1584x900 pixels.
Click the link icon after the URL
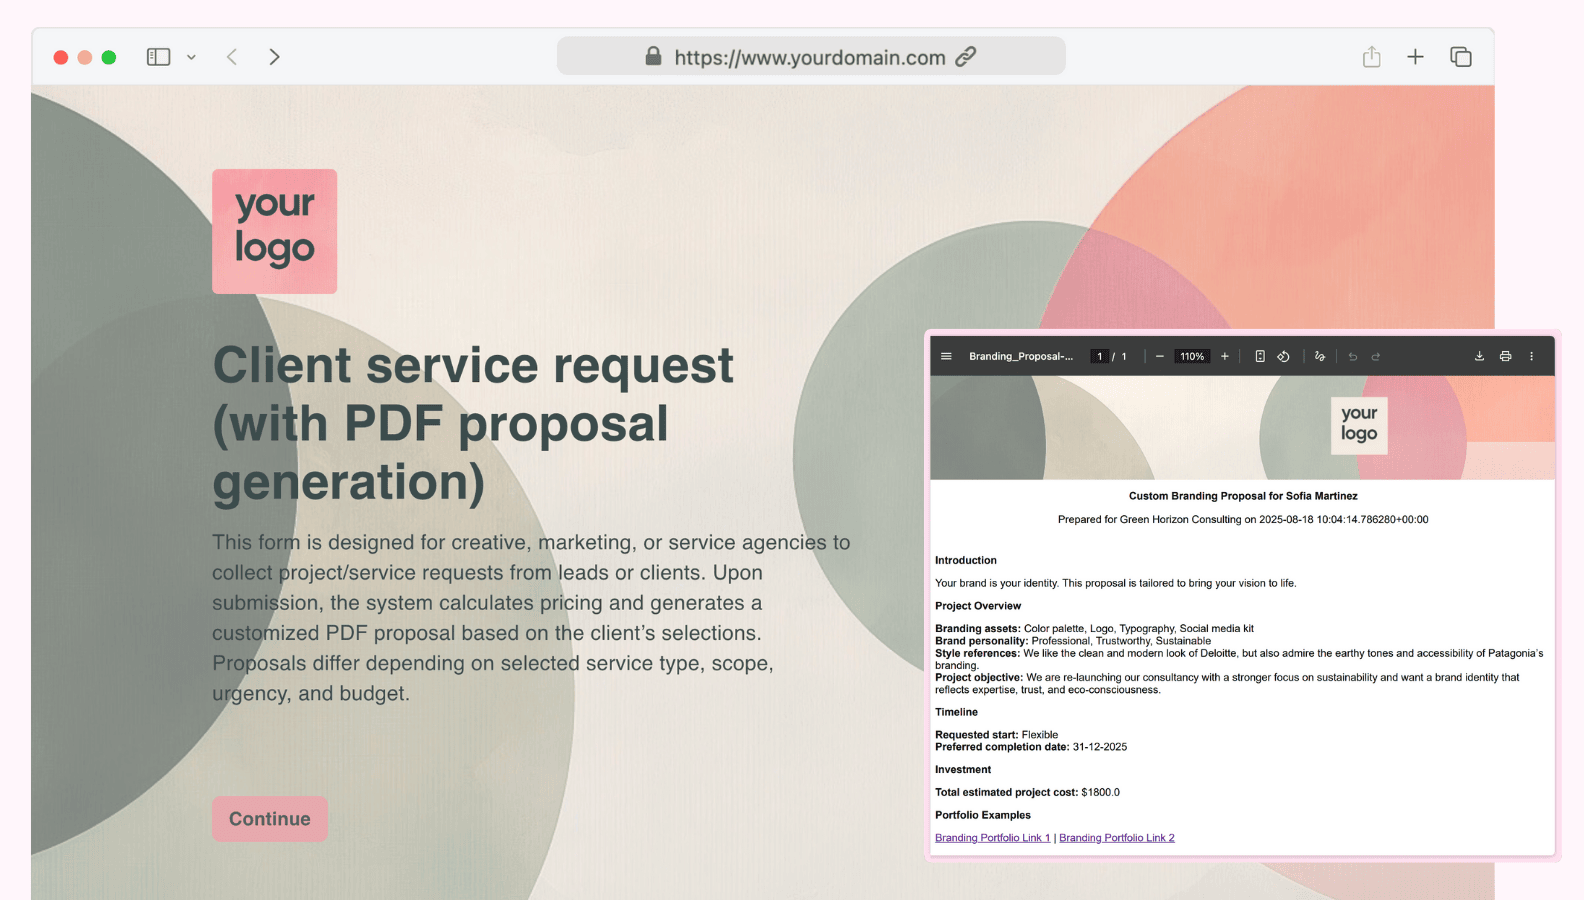tap(965, 56)
